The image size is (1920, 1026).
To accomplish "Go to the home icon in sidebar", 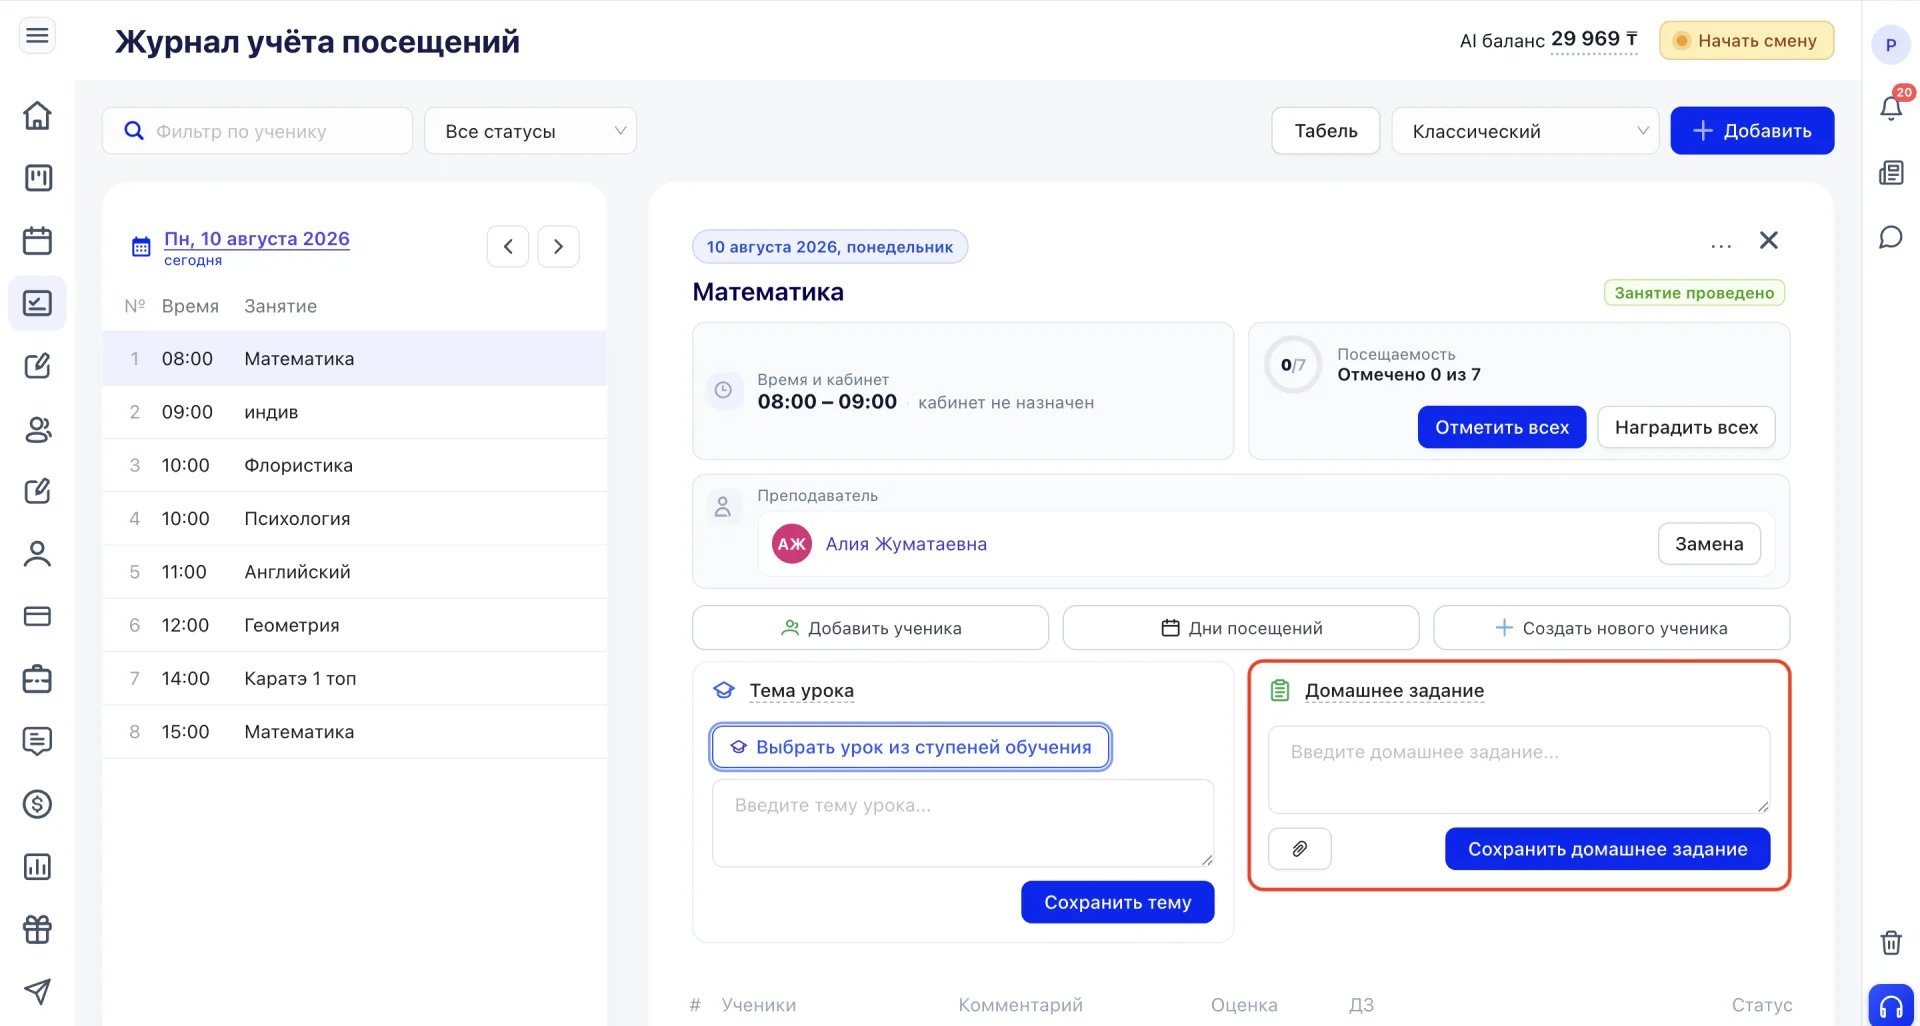I will [x=37, y=115].
